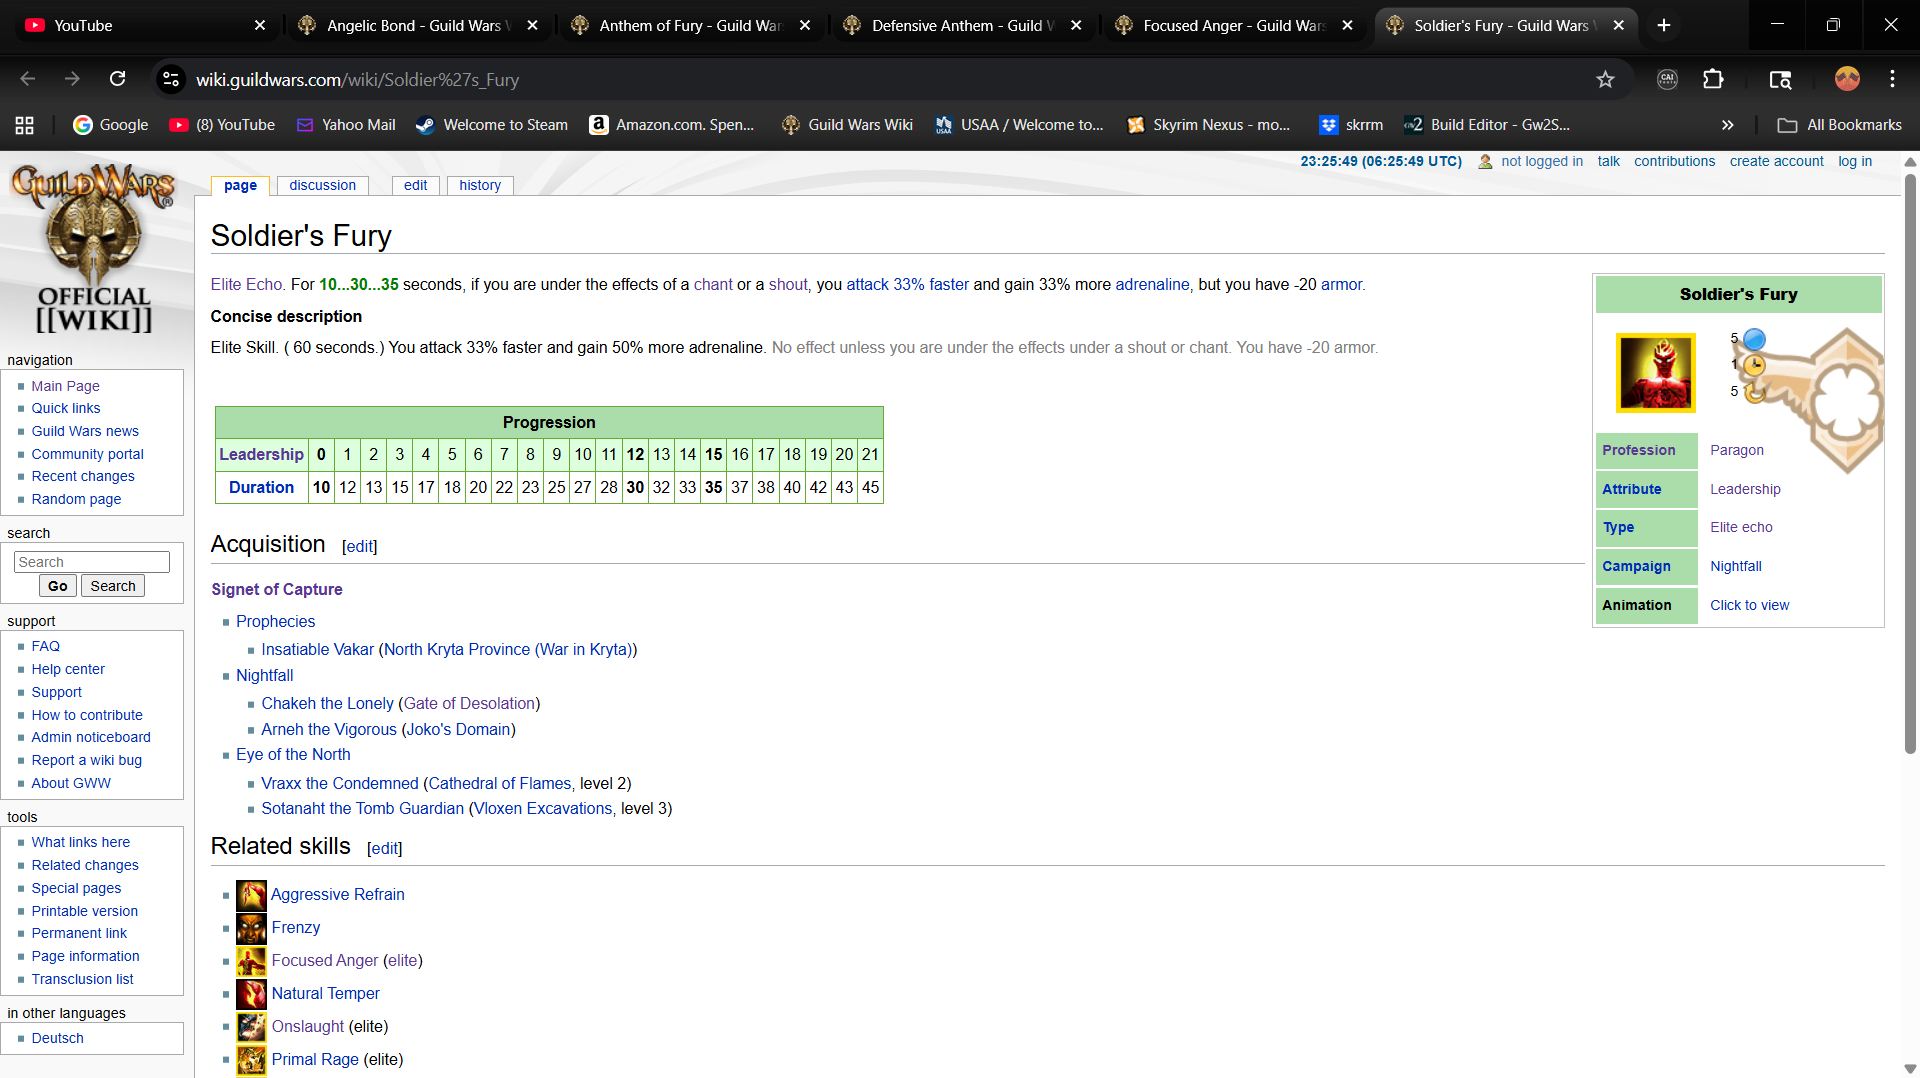Open Vraxx the Condemned link
This screenshot has width=1920, height=1078.
point(340,784)
